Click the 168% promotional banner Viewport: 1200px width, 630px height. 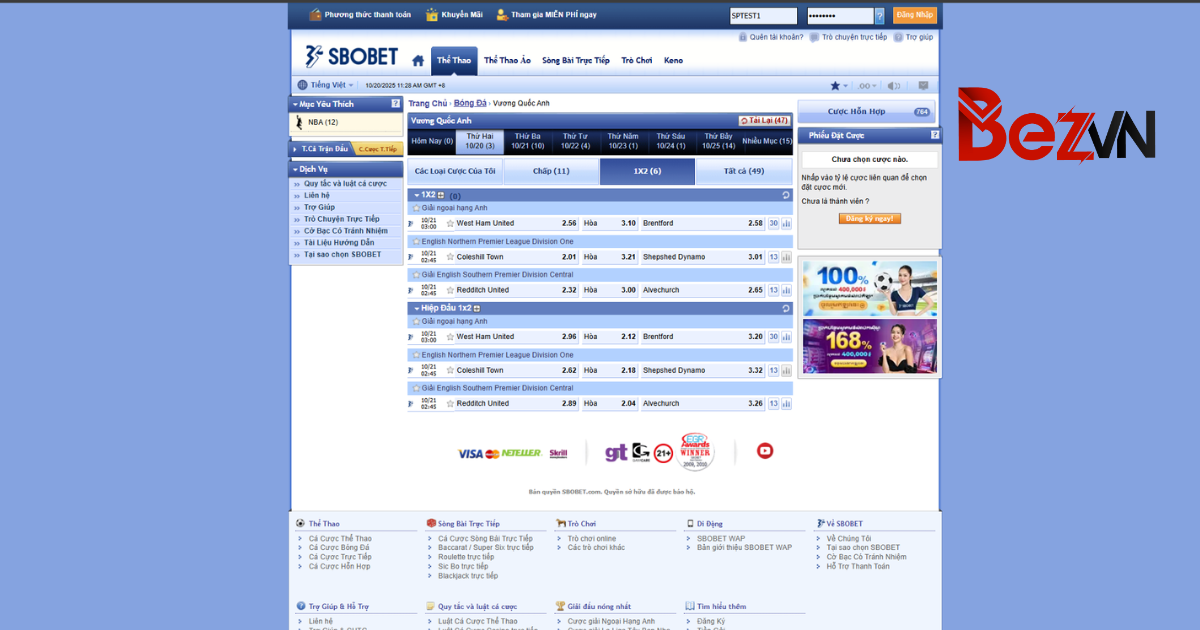pos(869,346)
